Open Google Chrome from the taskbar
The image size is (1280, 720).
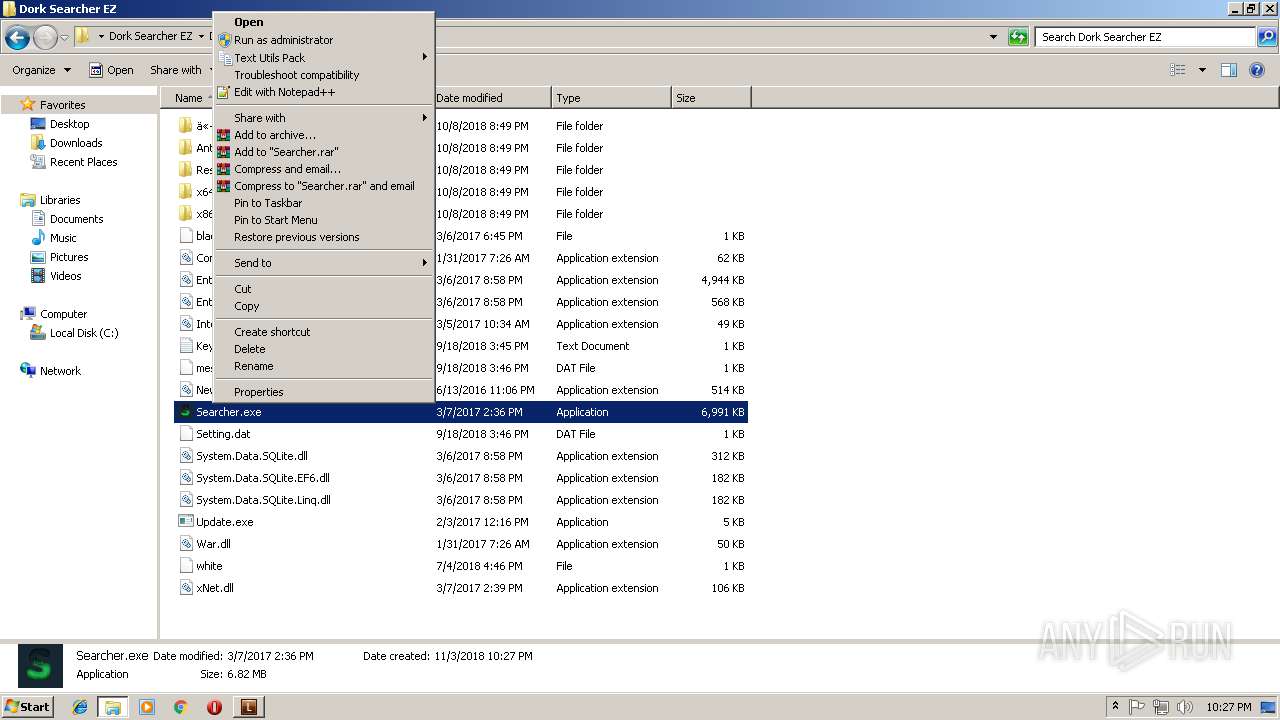(180, 707)
